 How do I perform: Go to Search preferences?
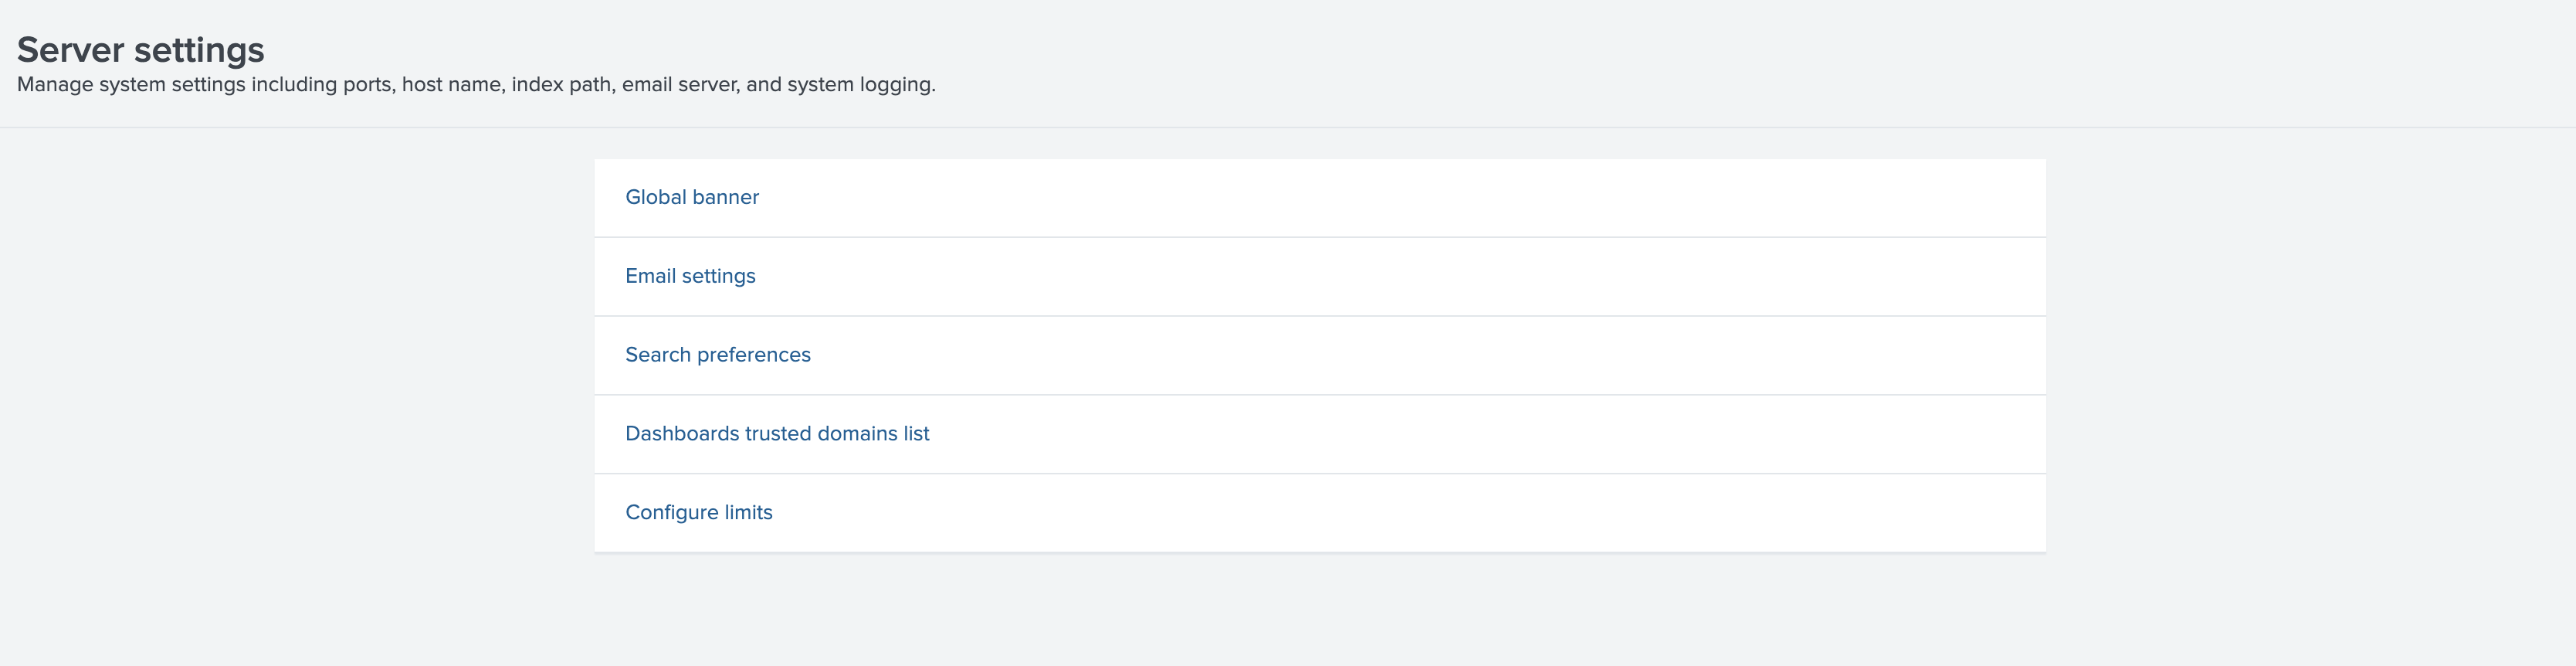tap(717, 355)
